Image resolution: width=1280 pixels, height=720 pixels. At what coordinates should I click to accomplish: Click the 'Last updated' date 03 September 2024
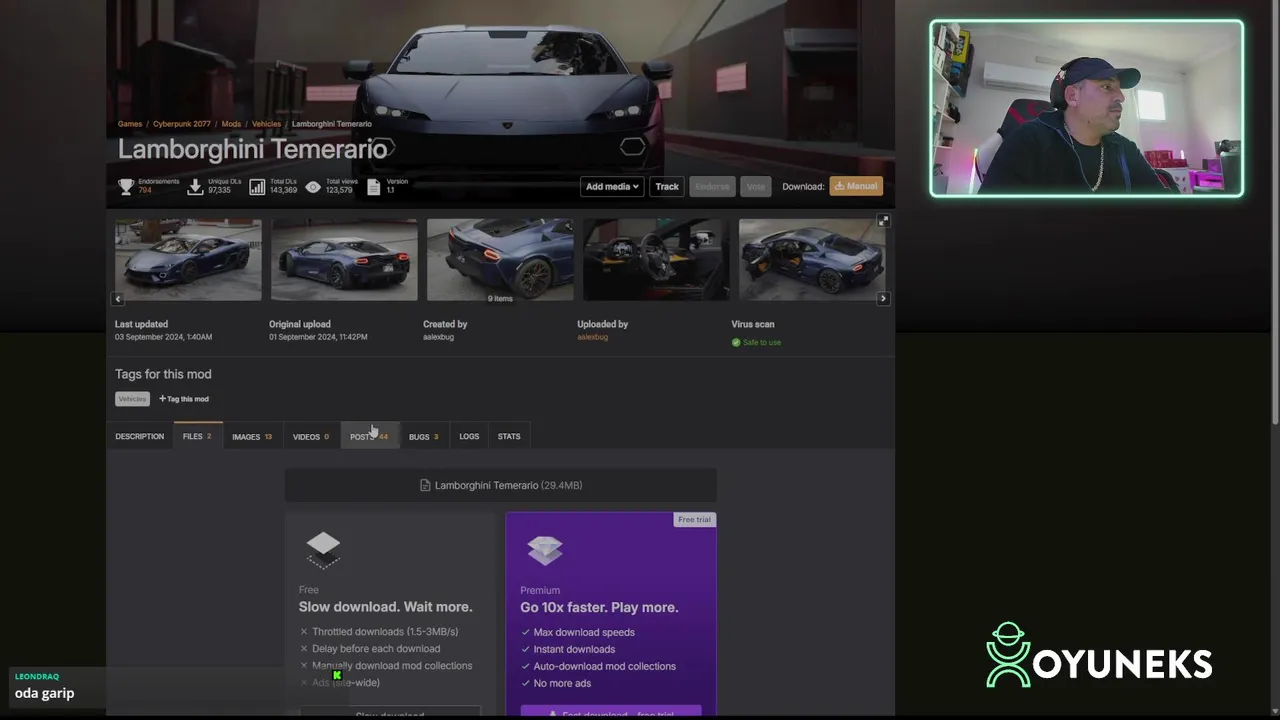(x=163, y=337)
